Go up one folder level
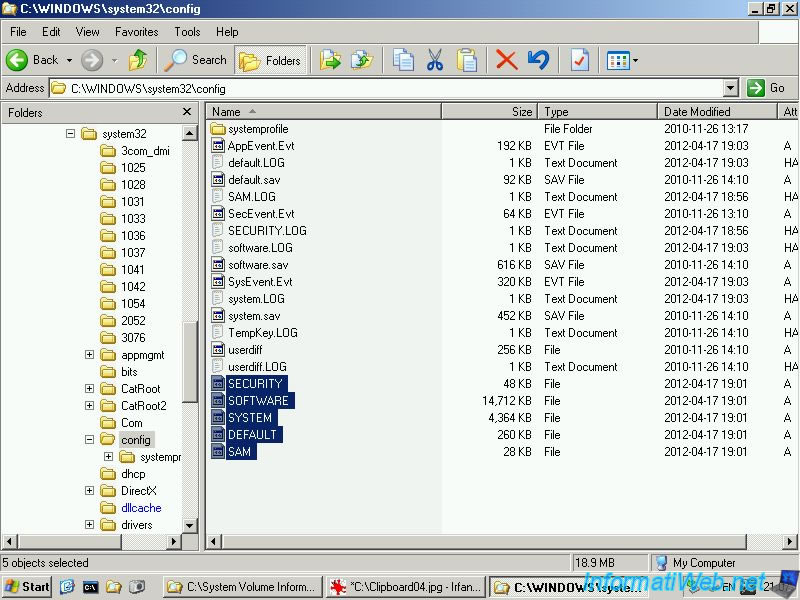The height and width of the screenshot is (600, 800). 137,60
